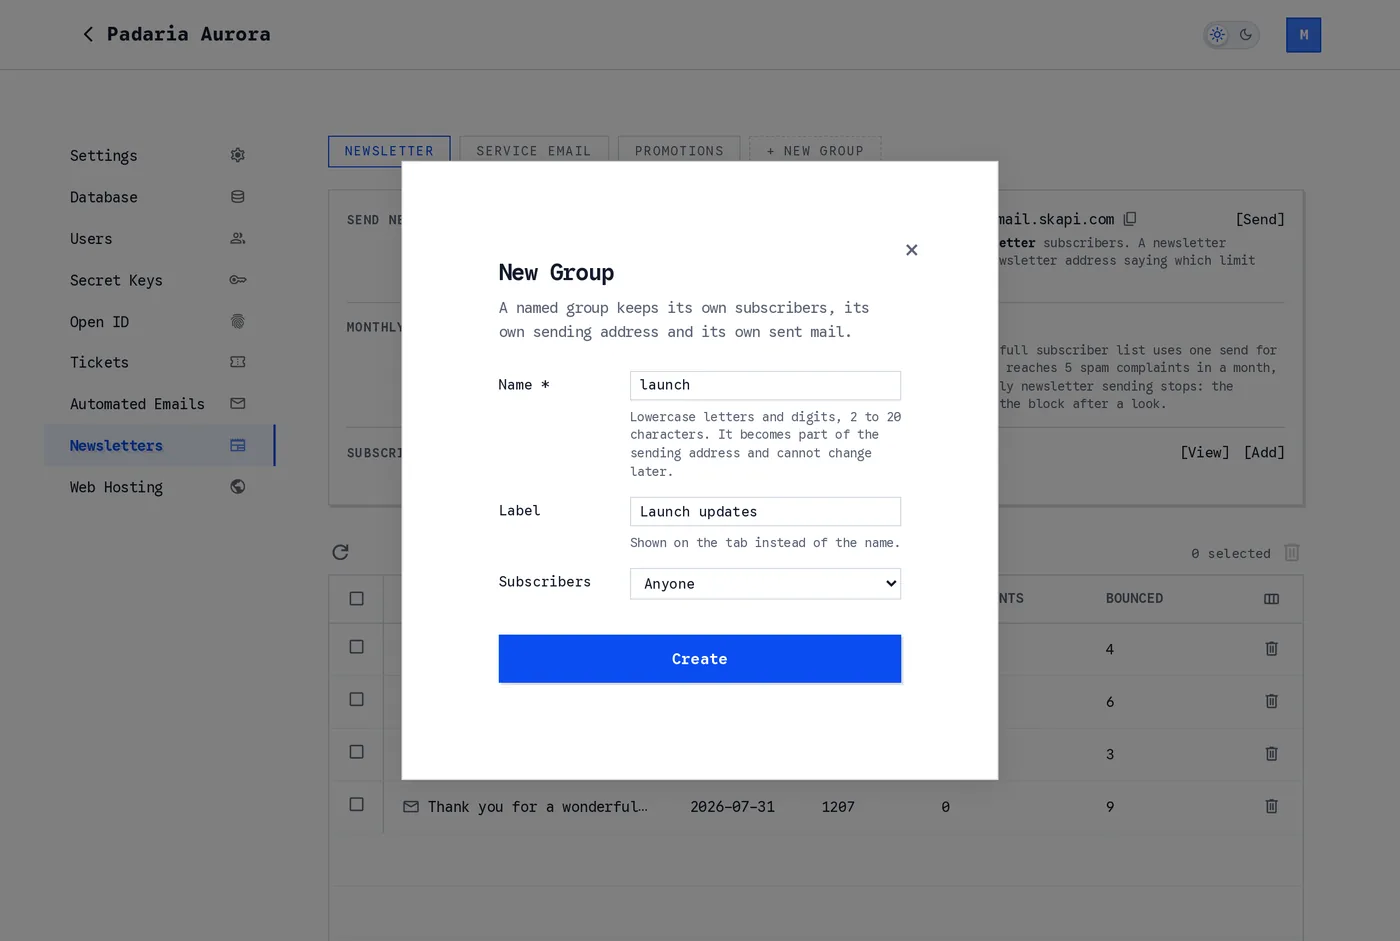This screenshot has height=941, width=1400.
Task: Click the Automated Emails envelope icon
Action: click(238, 404)
